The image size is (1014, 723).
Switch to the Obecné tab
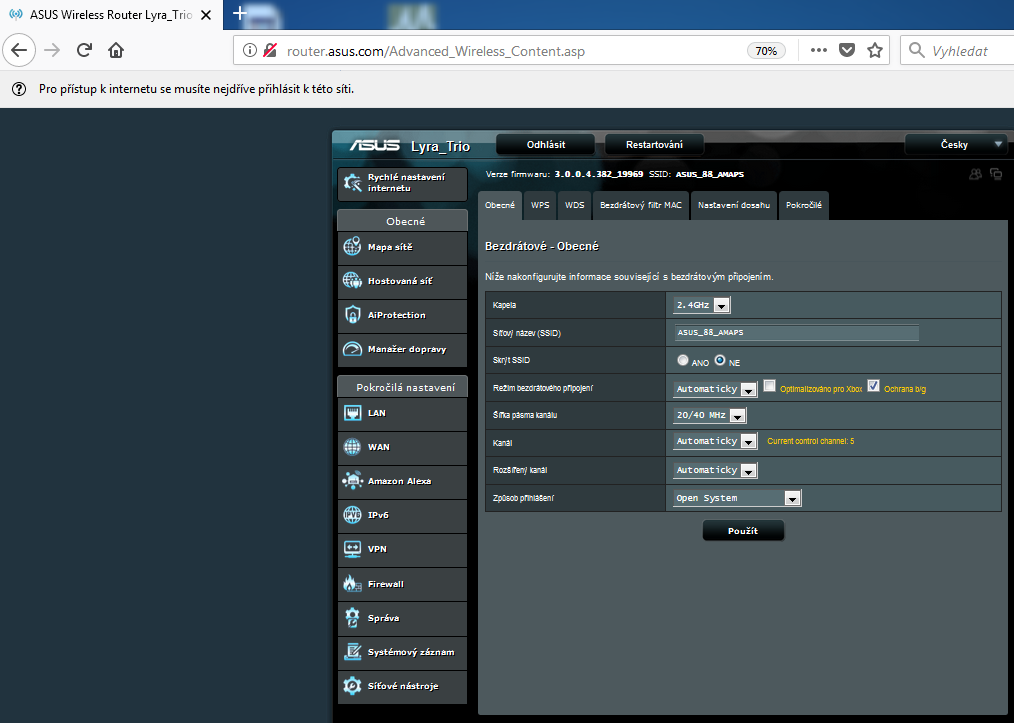[500, 205]
